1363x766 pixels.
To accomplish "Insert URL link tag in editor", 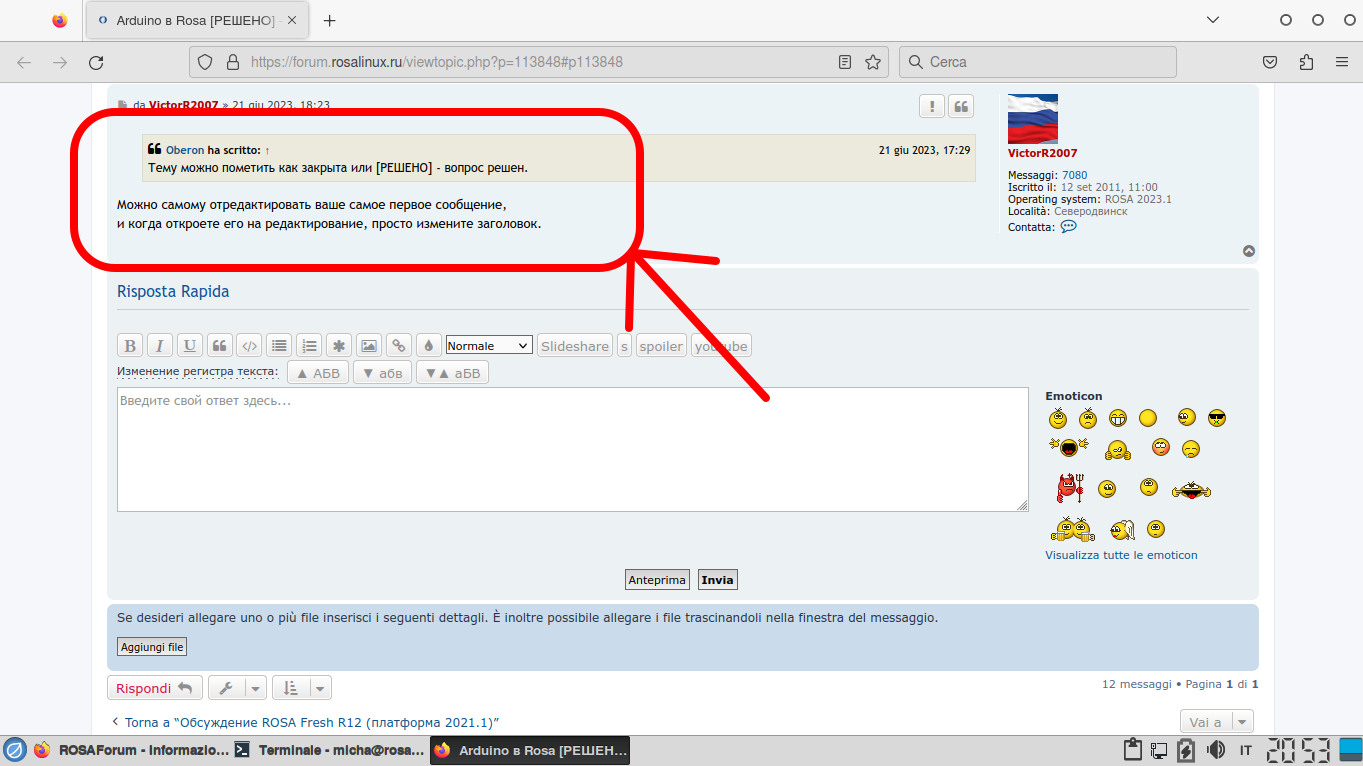I will 399,346.
